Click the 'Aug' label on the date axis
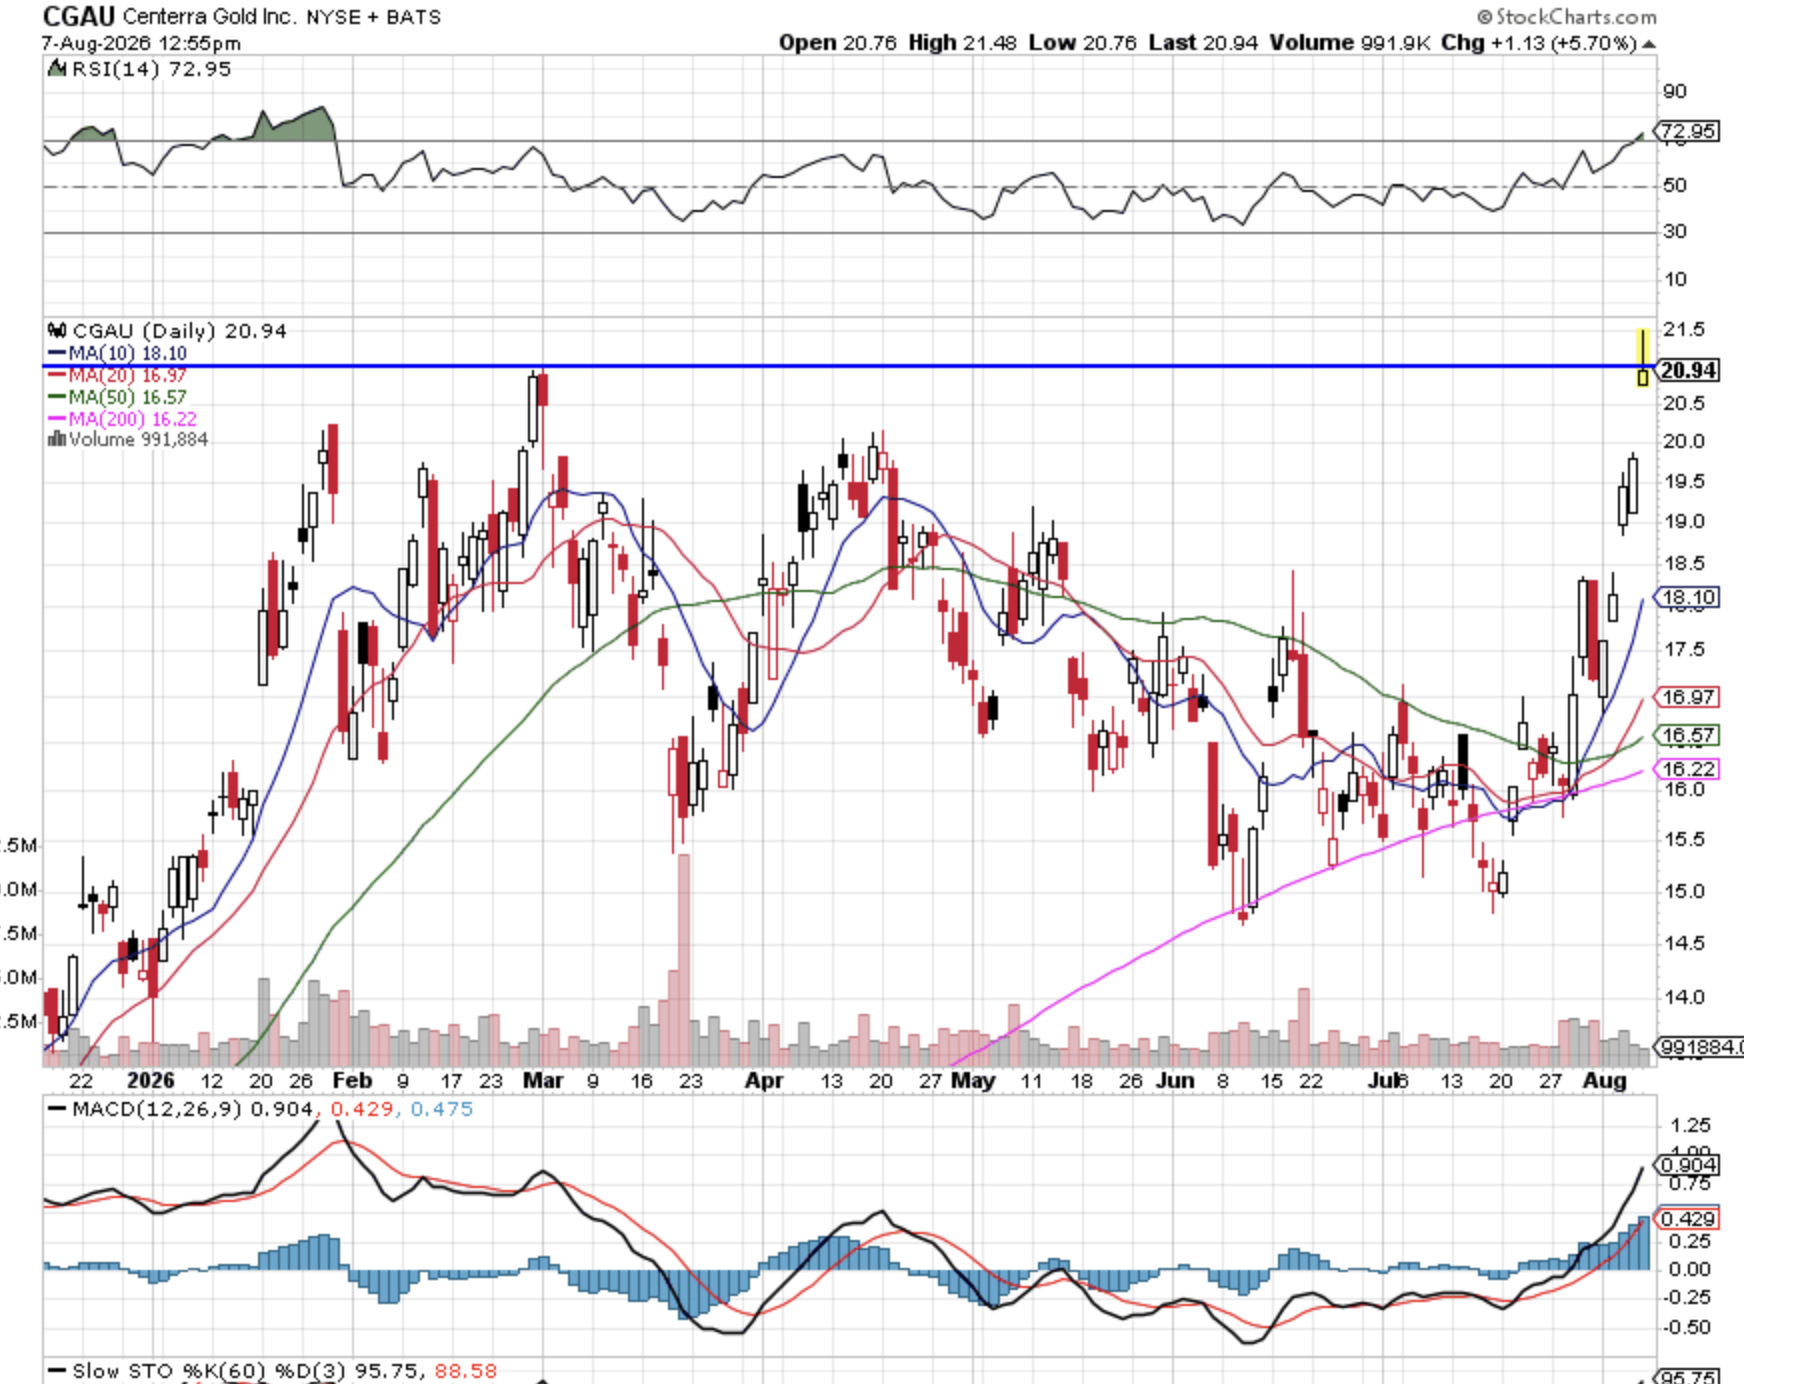Image resolution: width=1802 pixels, height=1384 pixels. click(1605, 1081)
